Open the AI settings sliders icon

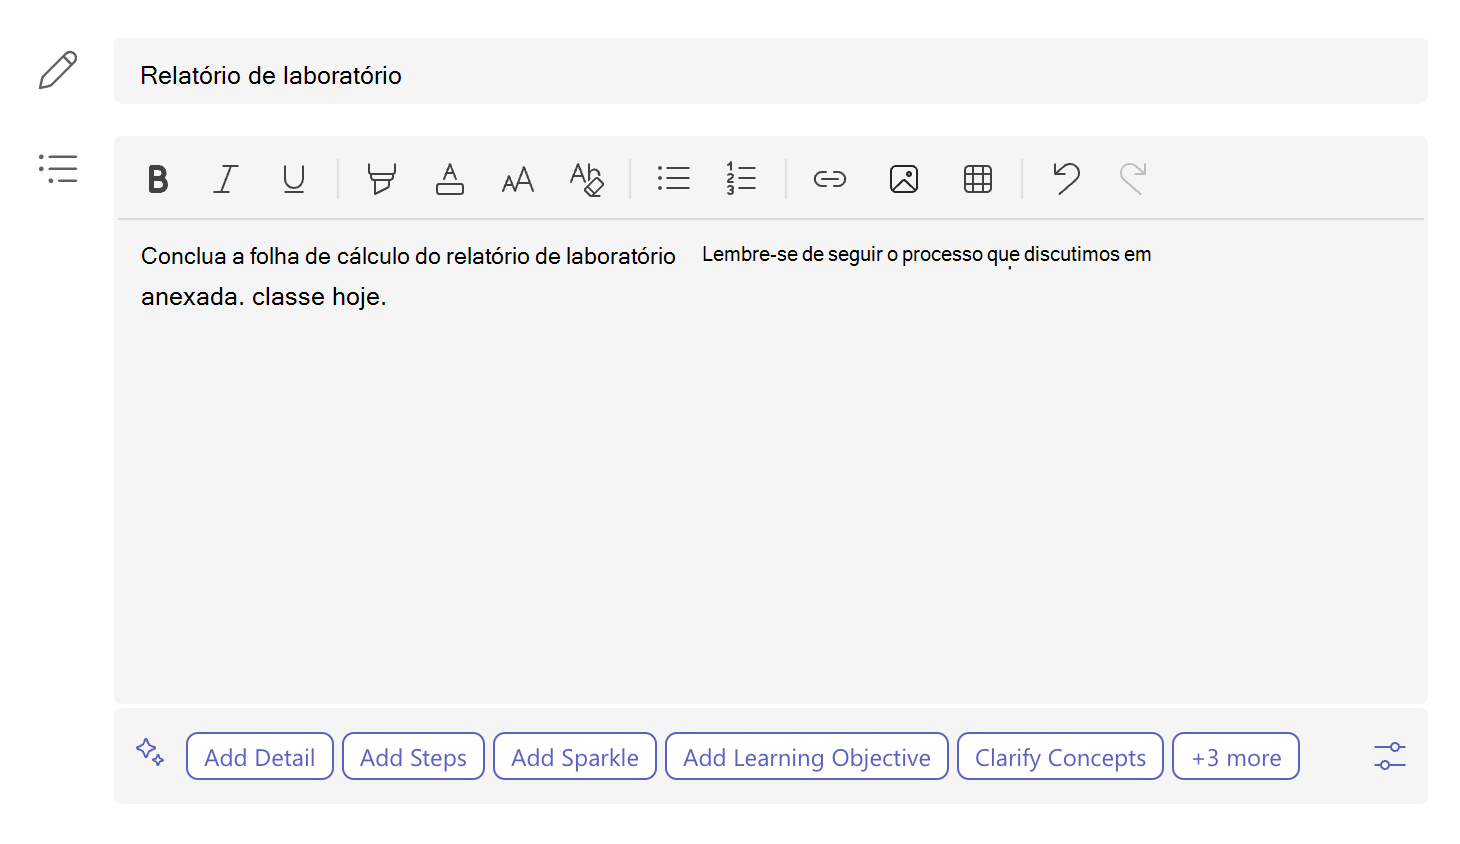1390,756
